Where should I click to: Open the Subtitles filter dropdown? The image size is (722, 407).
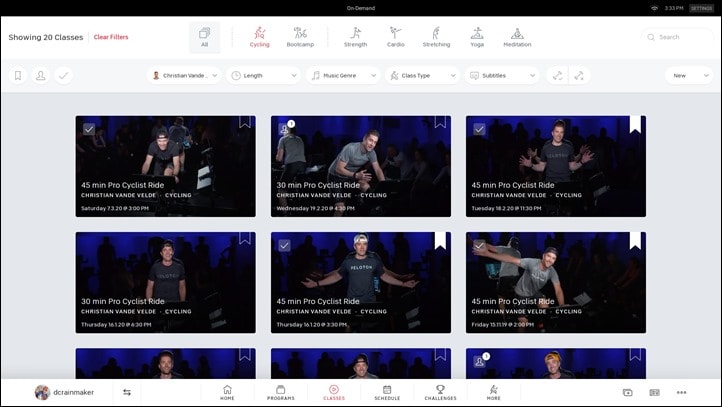(x=502, y=76)
